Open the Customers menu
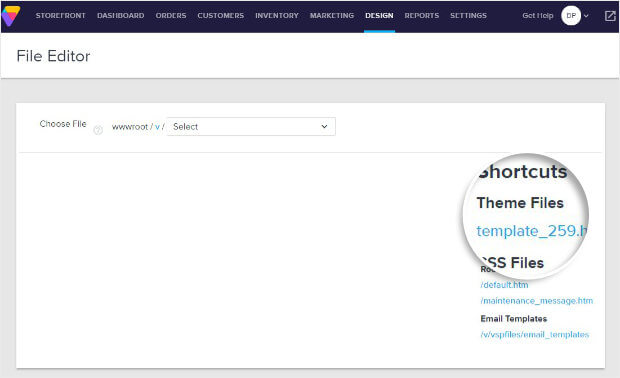Viewport: 620px width, 378px height. point(221,15)
